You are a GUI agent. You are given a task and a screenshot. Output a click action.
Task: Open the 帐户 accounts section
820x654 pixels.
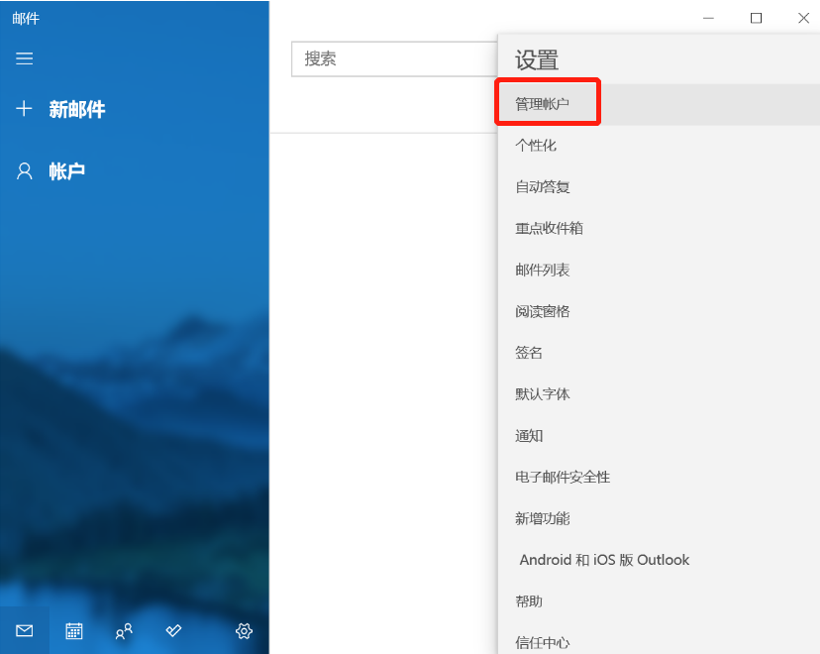pyautogui.click(x=67, y=171)
